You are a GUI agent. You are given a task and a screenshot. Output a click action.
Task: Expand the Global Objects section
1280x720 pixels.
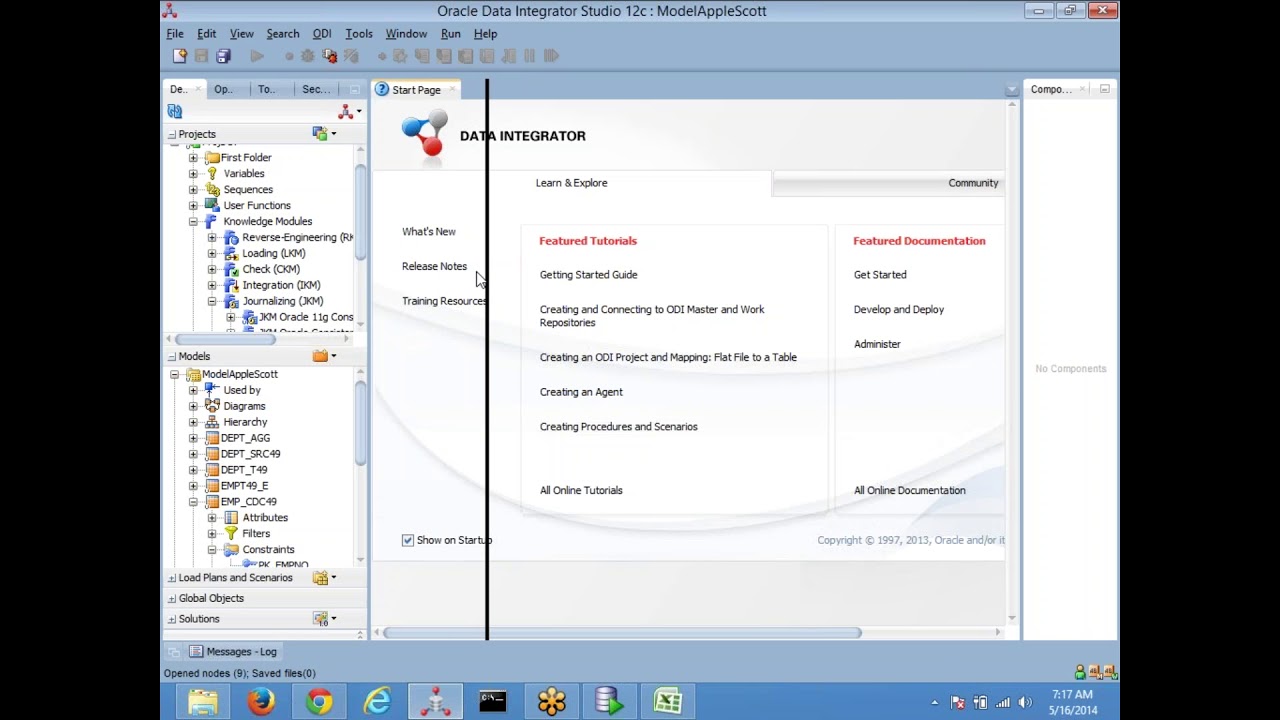[x=172, y=599]
